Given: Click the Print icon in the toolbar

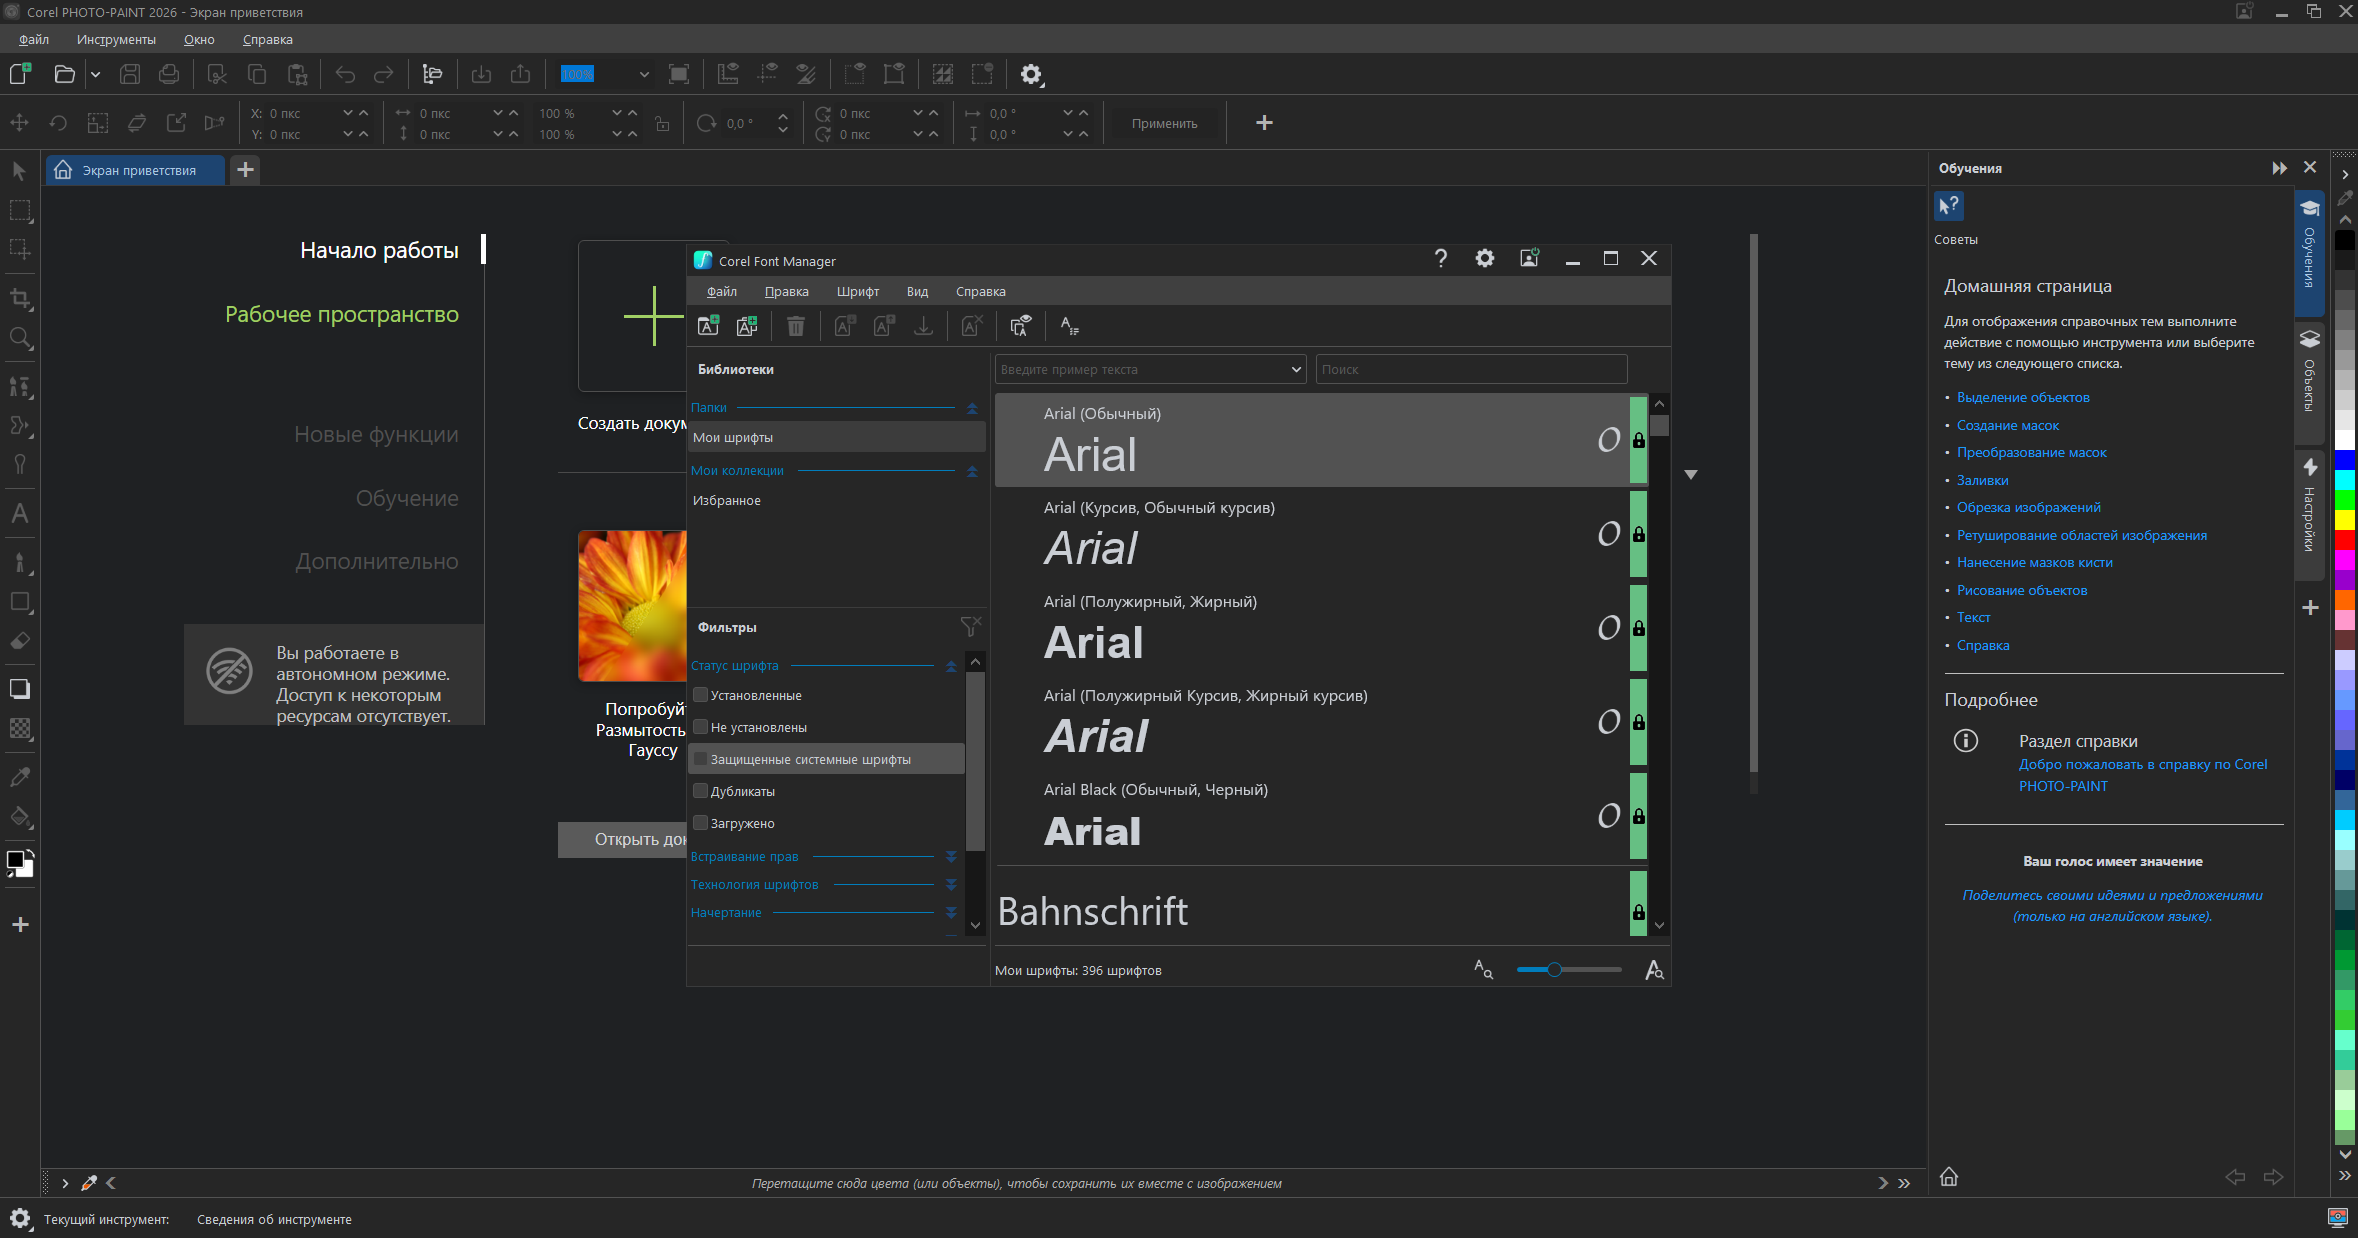Looking at the screenshot, I should [169, 74].
